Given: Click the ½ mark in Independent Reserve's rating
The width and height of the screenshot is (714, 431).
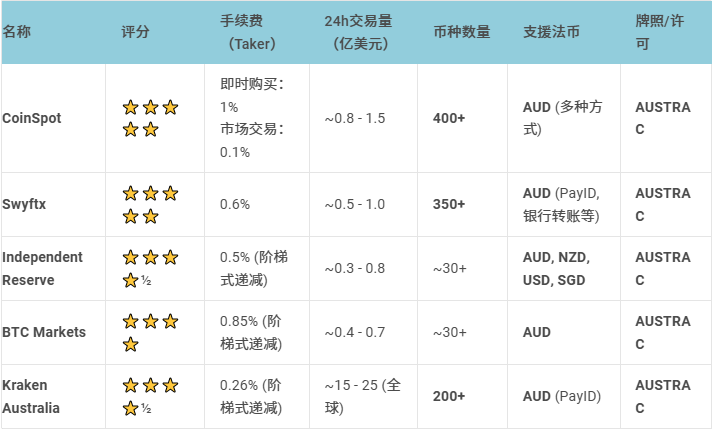Looking at the screenshot, I should click(144, 281).
